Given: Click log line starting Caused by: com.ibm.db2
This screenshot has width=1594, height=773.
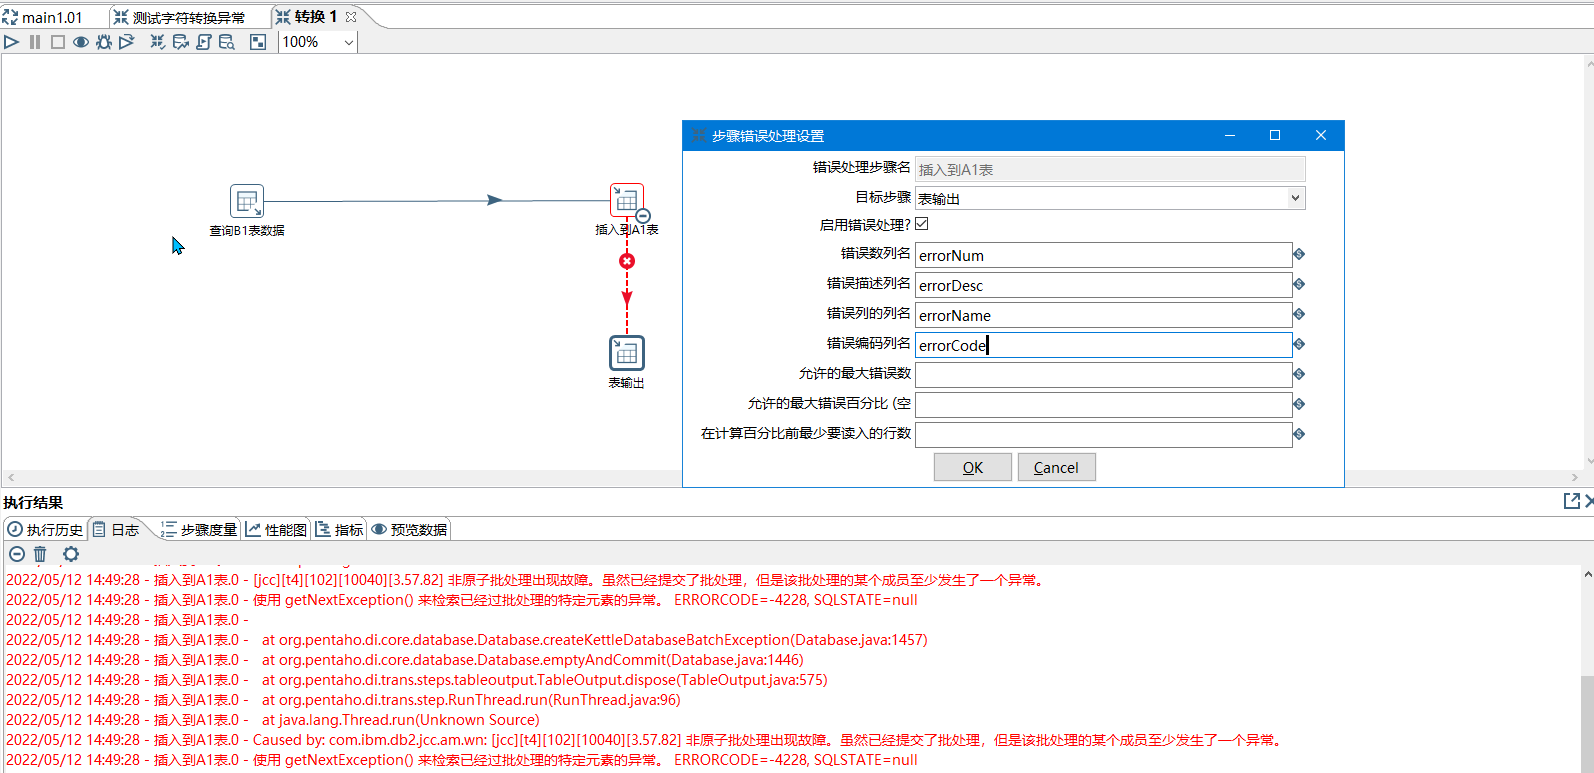Looking at the screenshot, I should [646, 740].
